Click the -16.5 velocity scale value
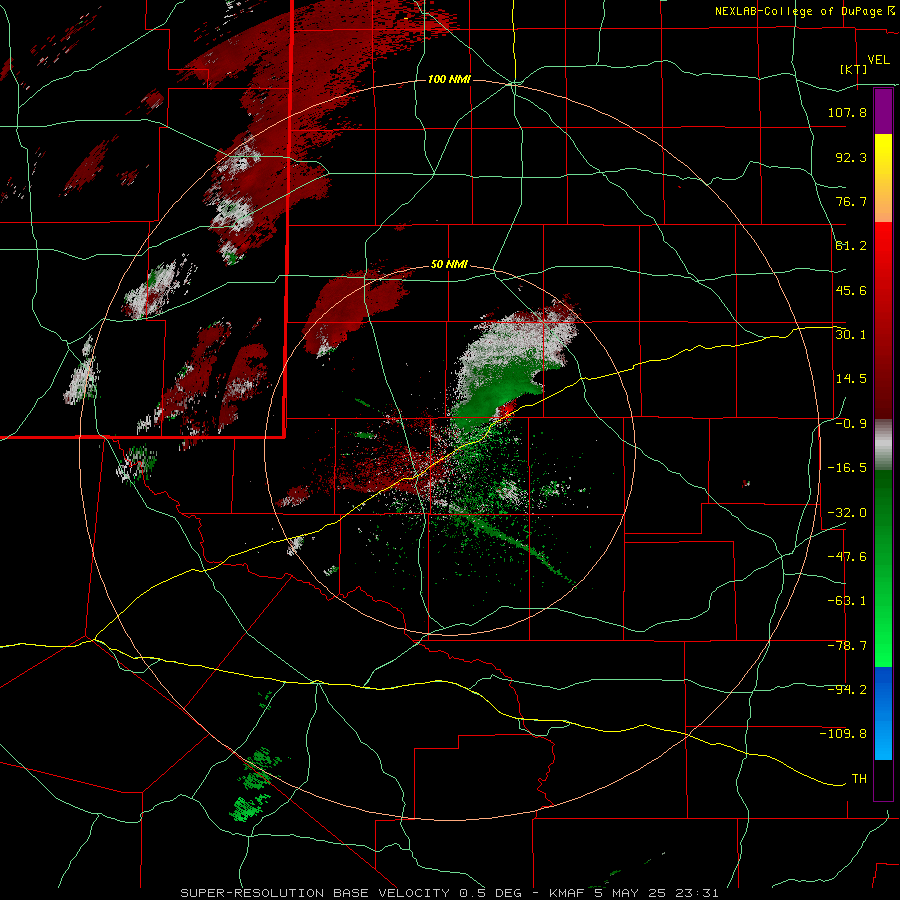Viewport: 900px width, 900px height. point(847,468)
